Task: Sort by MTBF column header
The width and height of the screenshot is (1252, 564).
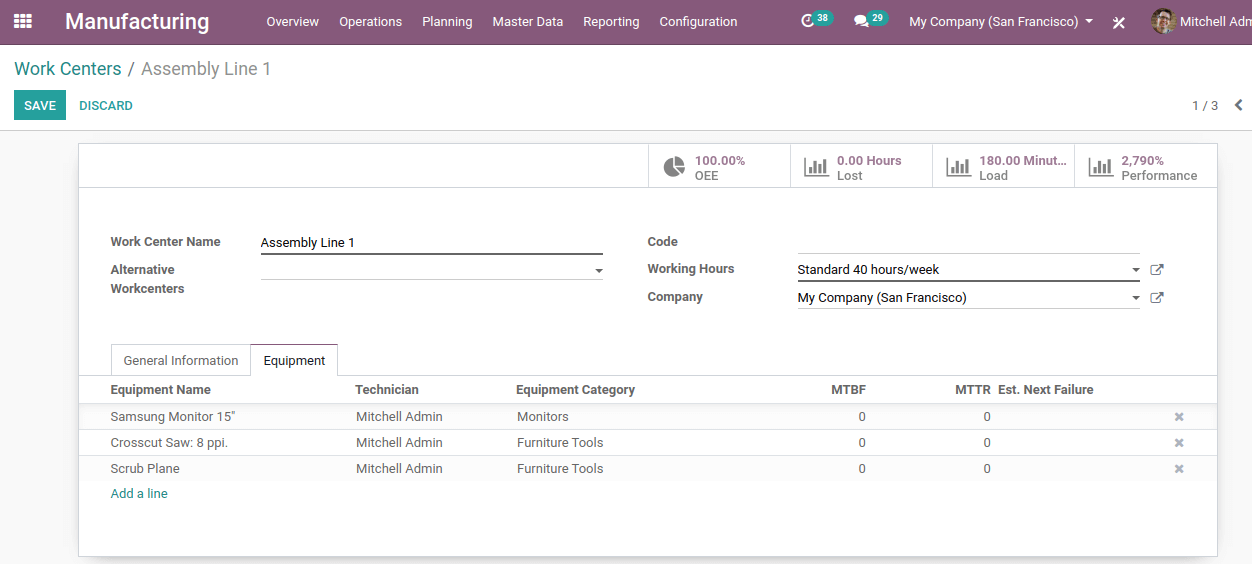Action: tap(848, 390)
